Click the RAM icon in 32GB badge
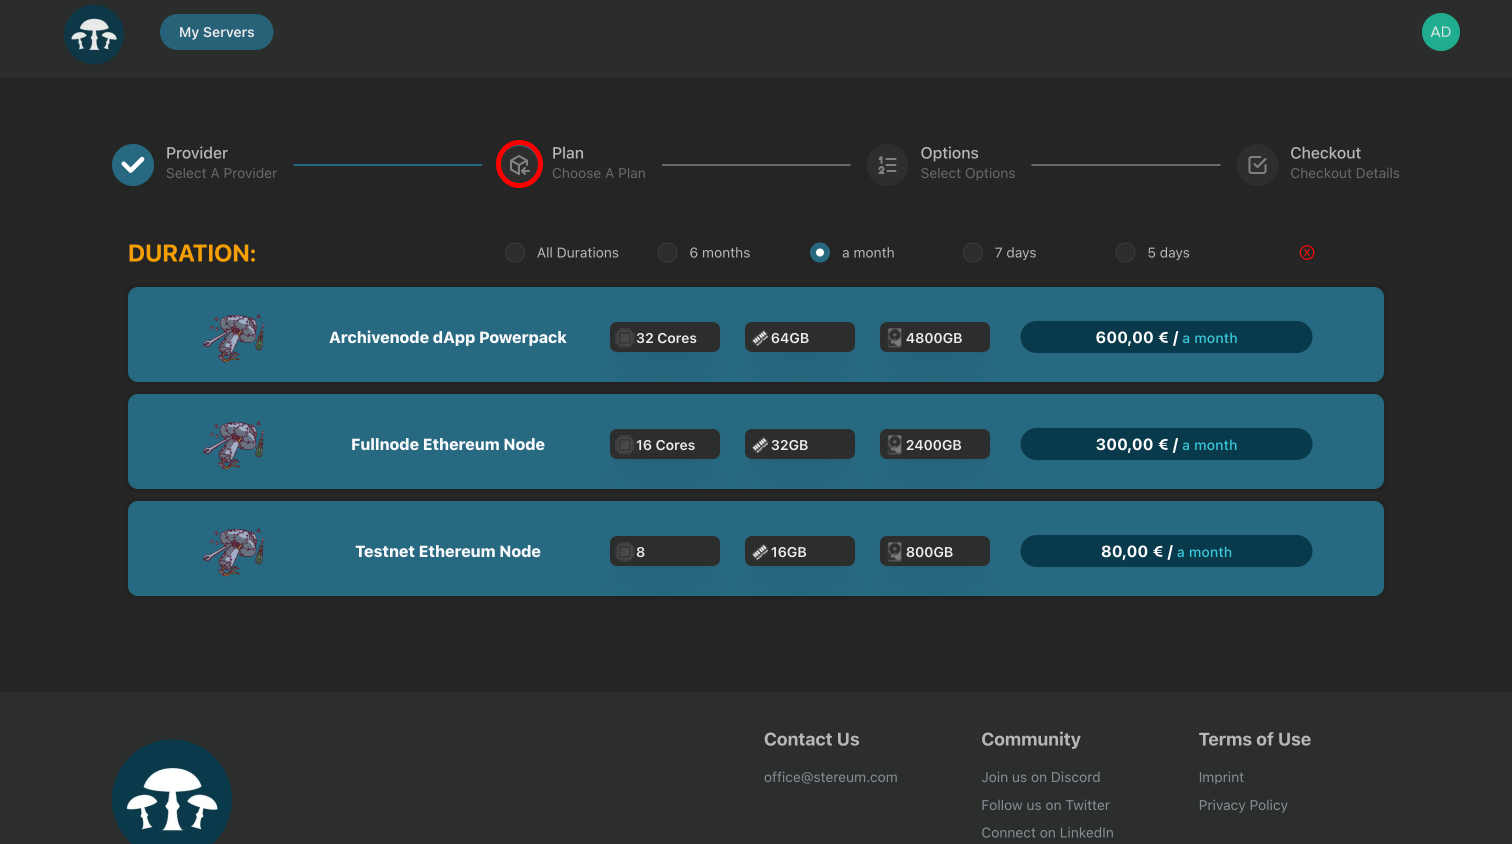1512x844 pixels. point(760,445)
